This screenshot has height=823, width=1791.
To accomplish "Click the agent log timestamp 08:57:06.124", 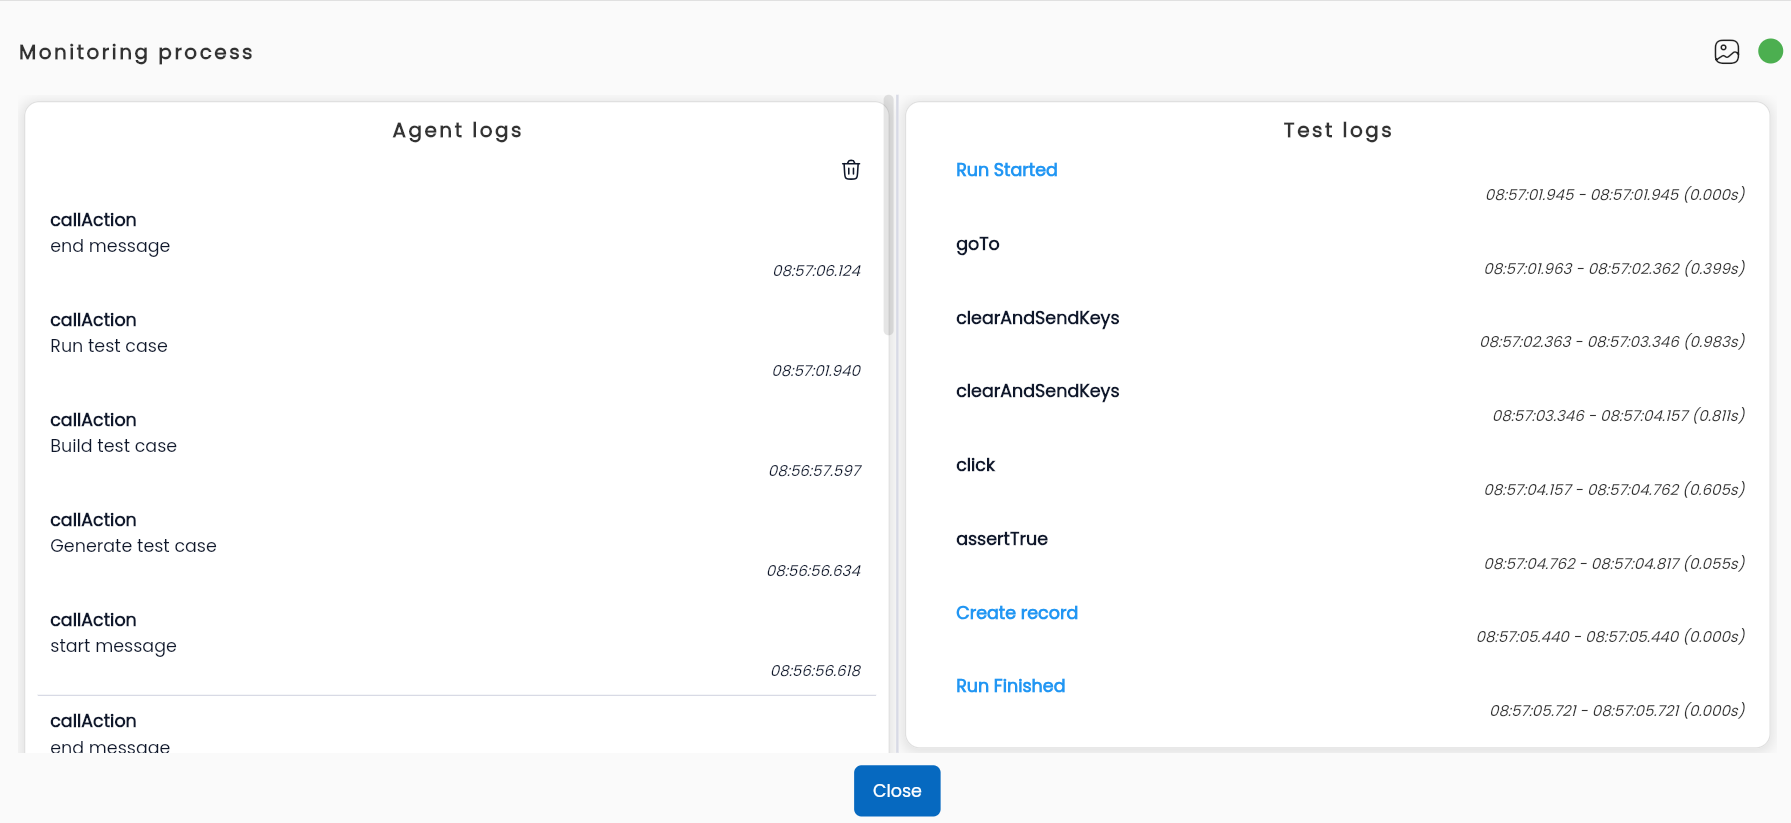I will 816,271.
